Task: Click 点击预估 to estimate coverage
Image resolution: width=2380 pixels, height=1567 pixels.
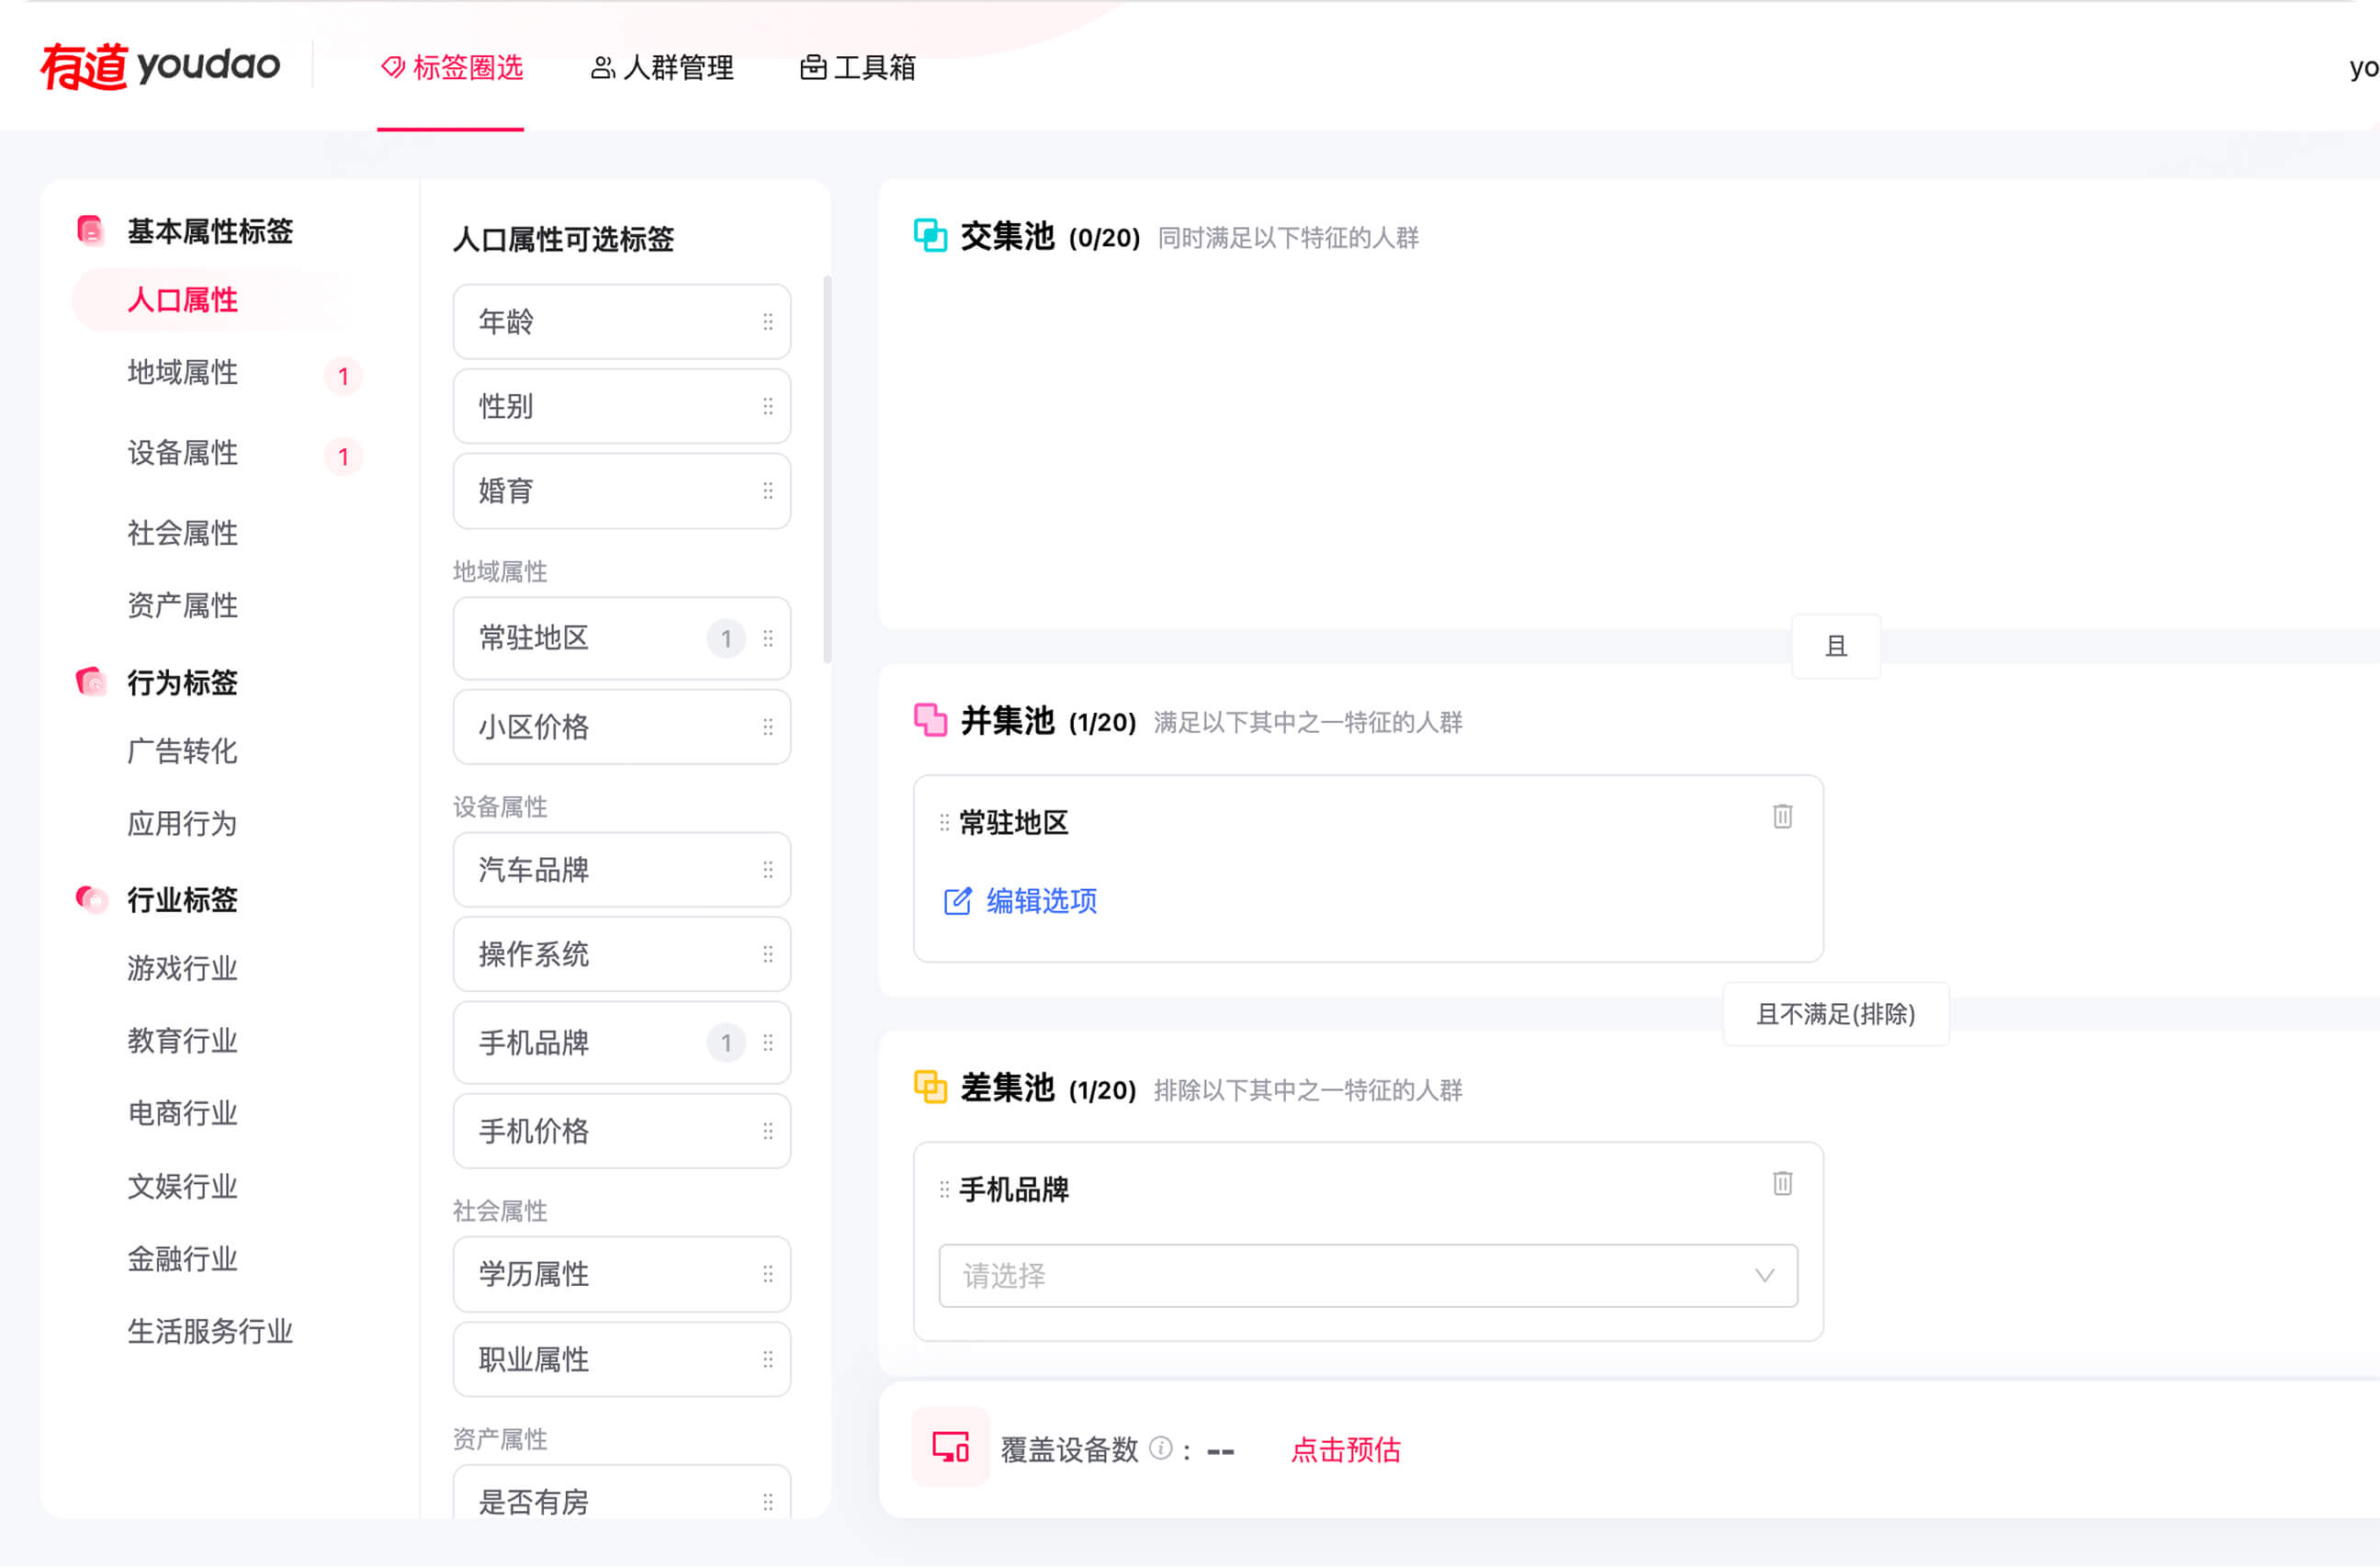Action: 1346,1449
